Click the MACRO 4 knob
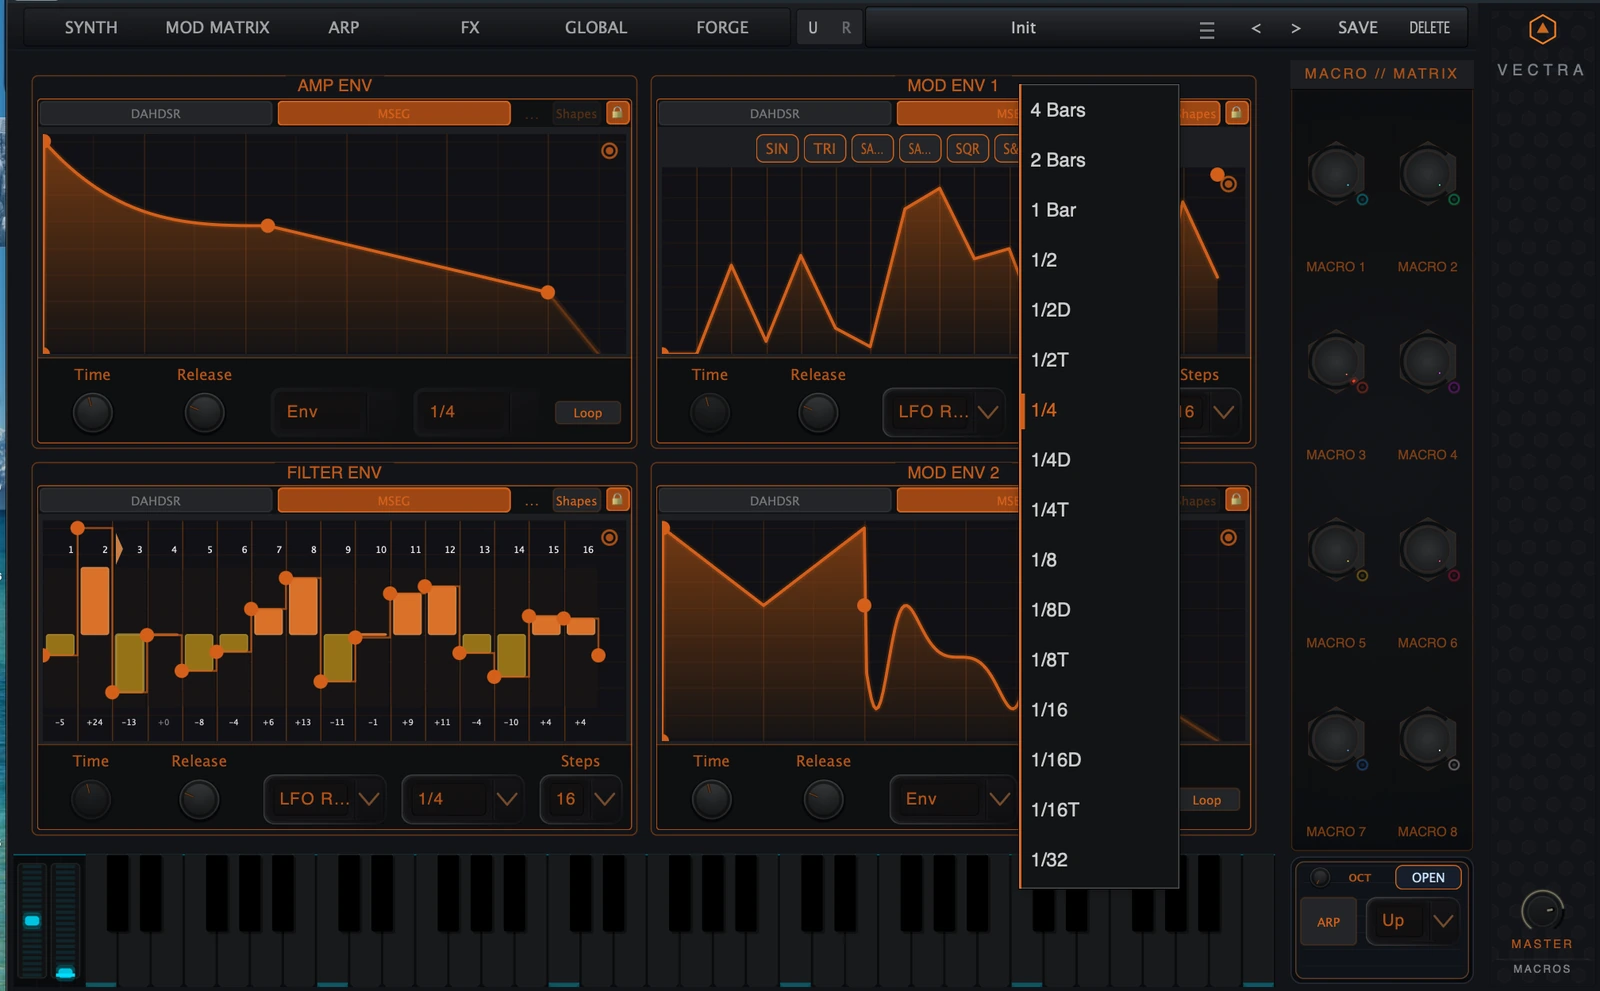This screenshot has height=991, width=1600. click(1427, 362)
